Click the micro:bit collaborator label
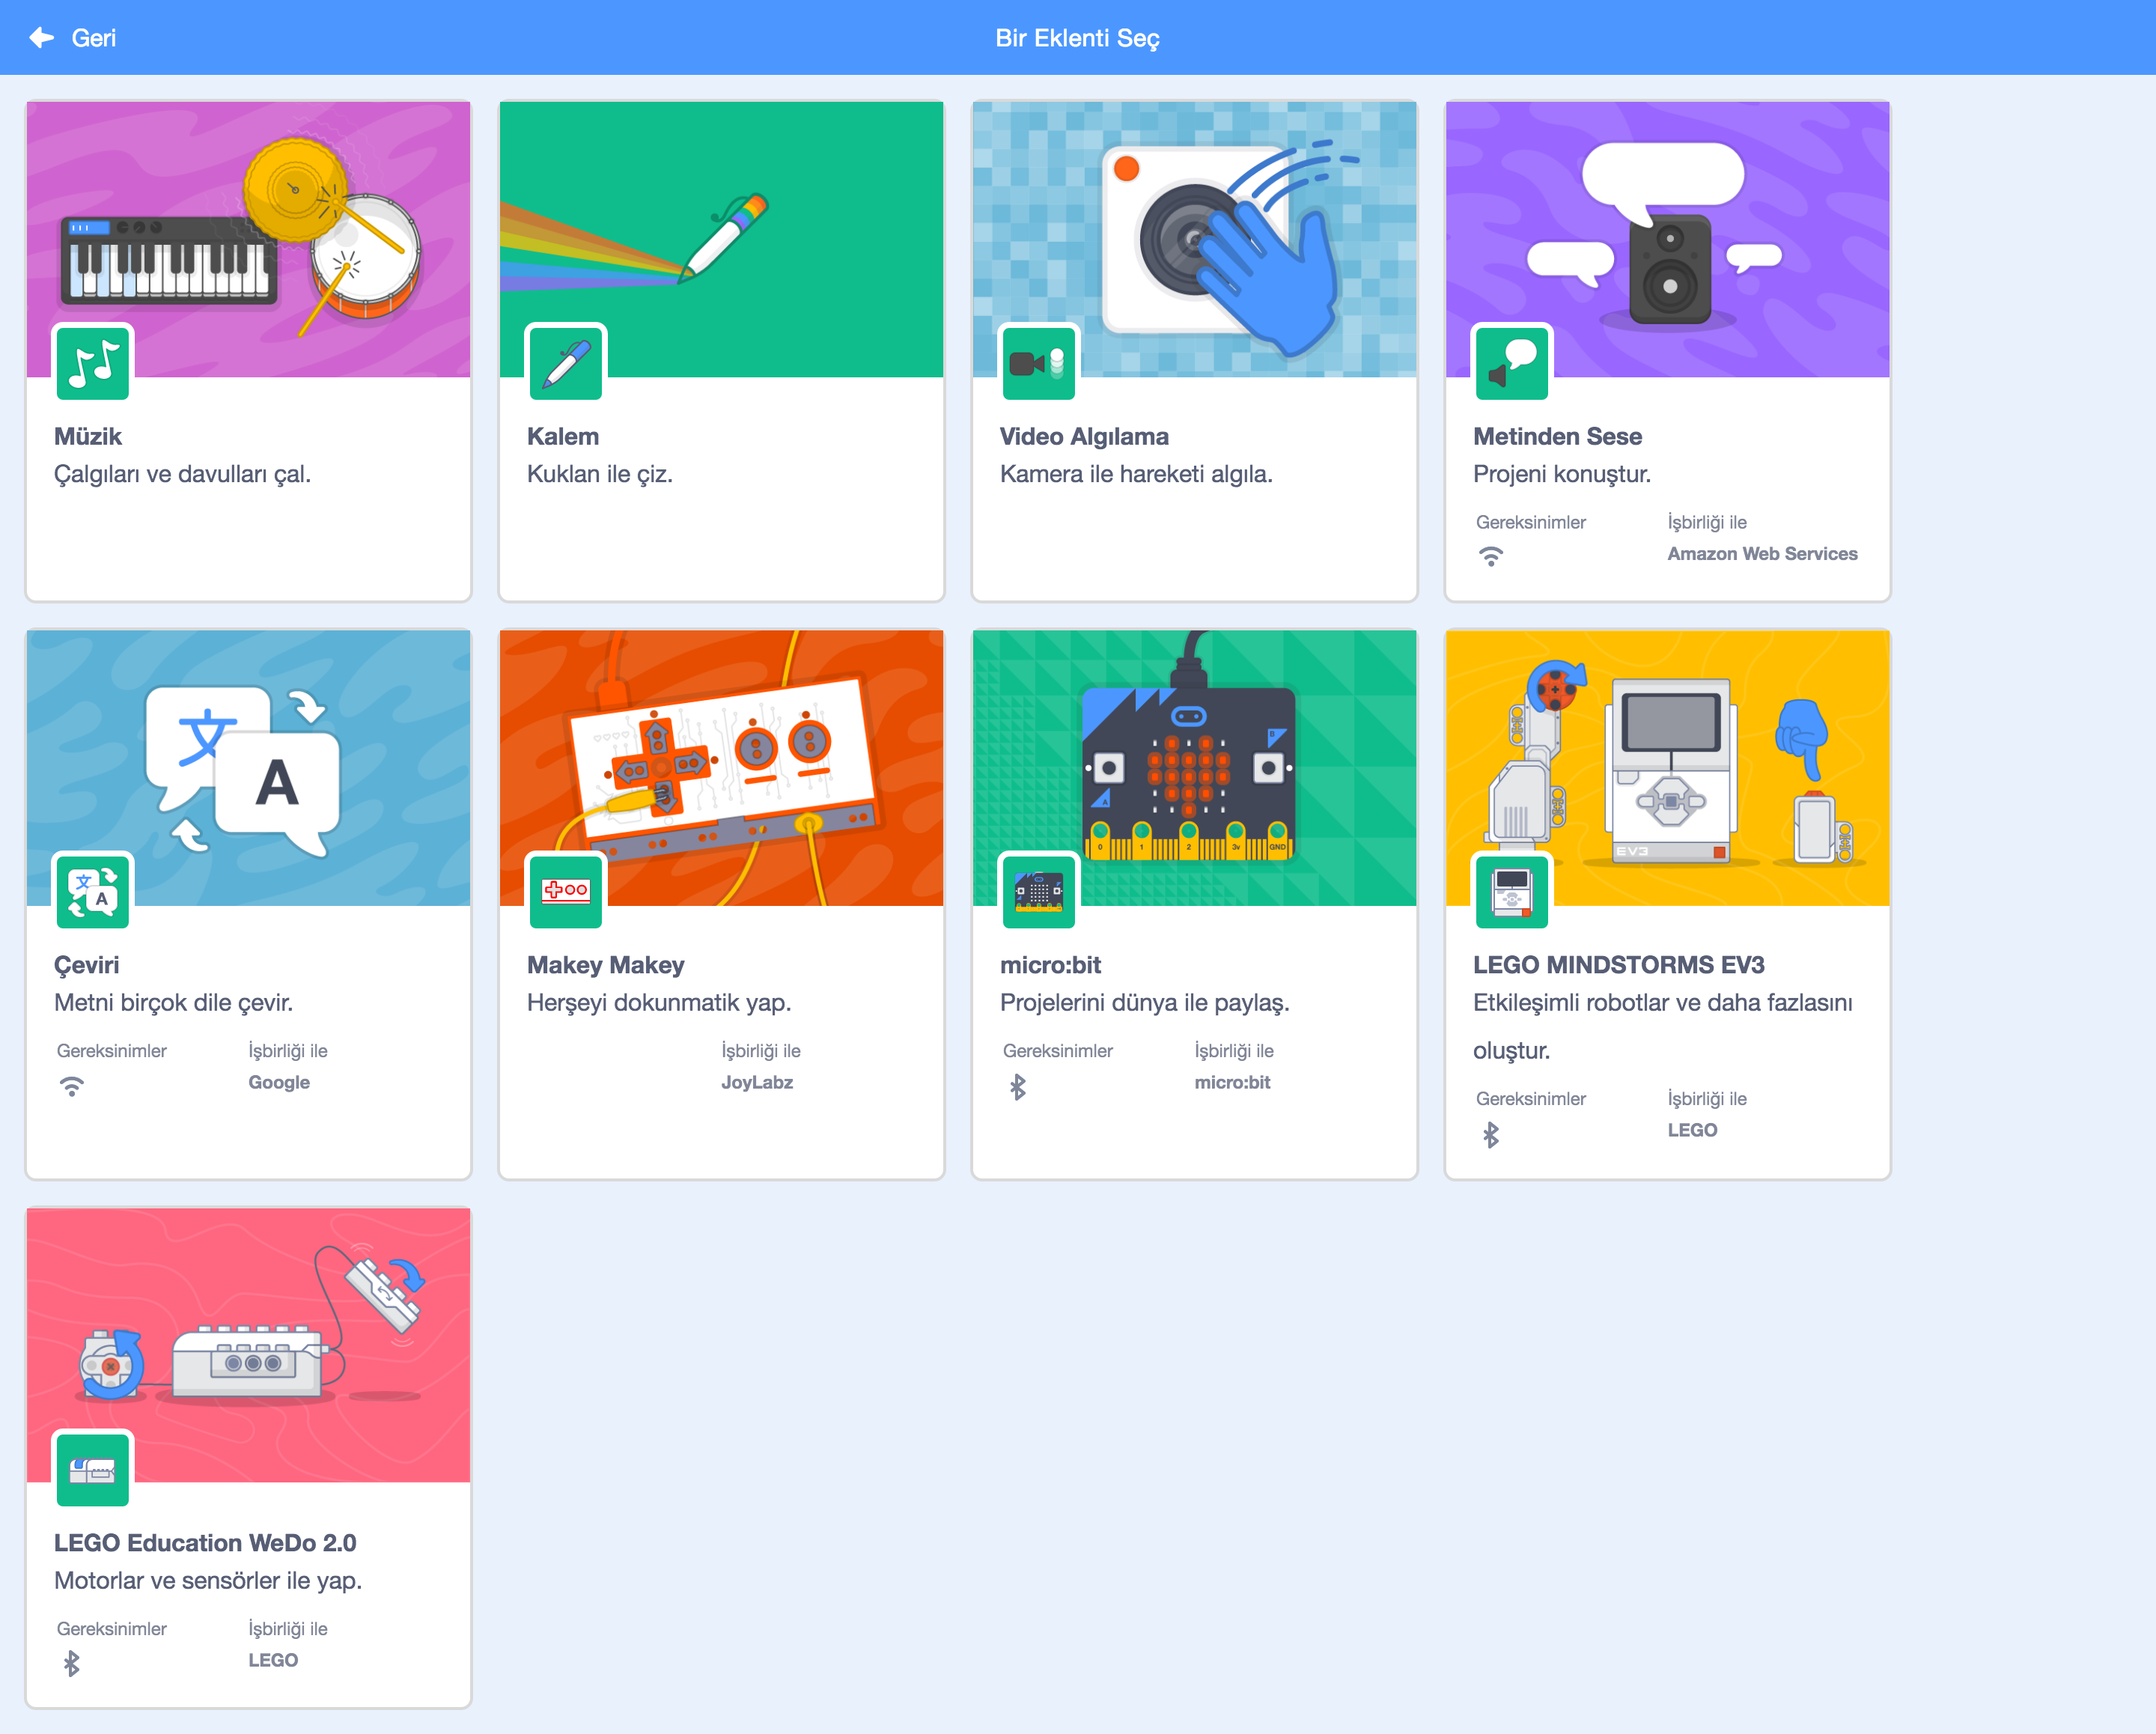 tap(1232, 1083)
